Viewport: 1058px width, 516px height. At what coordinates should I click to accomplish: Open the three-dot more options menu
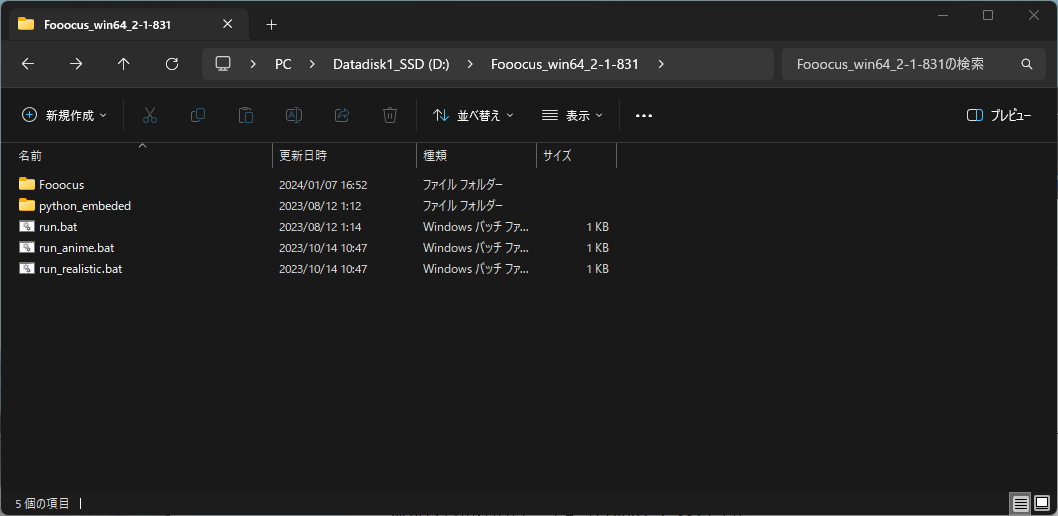pyautogui.click(x=644, y=115)
